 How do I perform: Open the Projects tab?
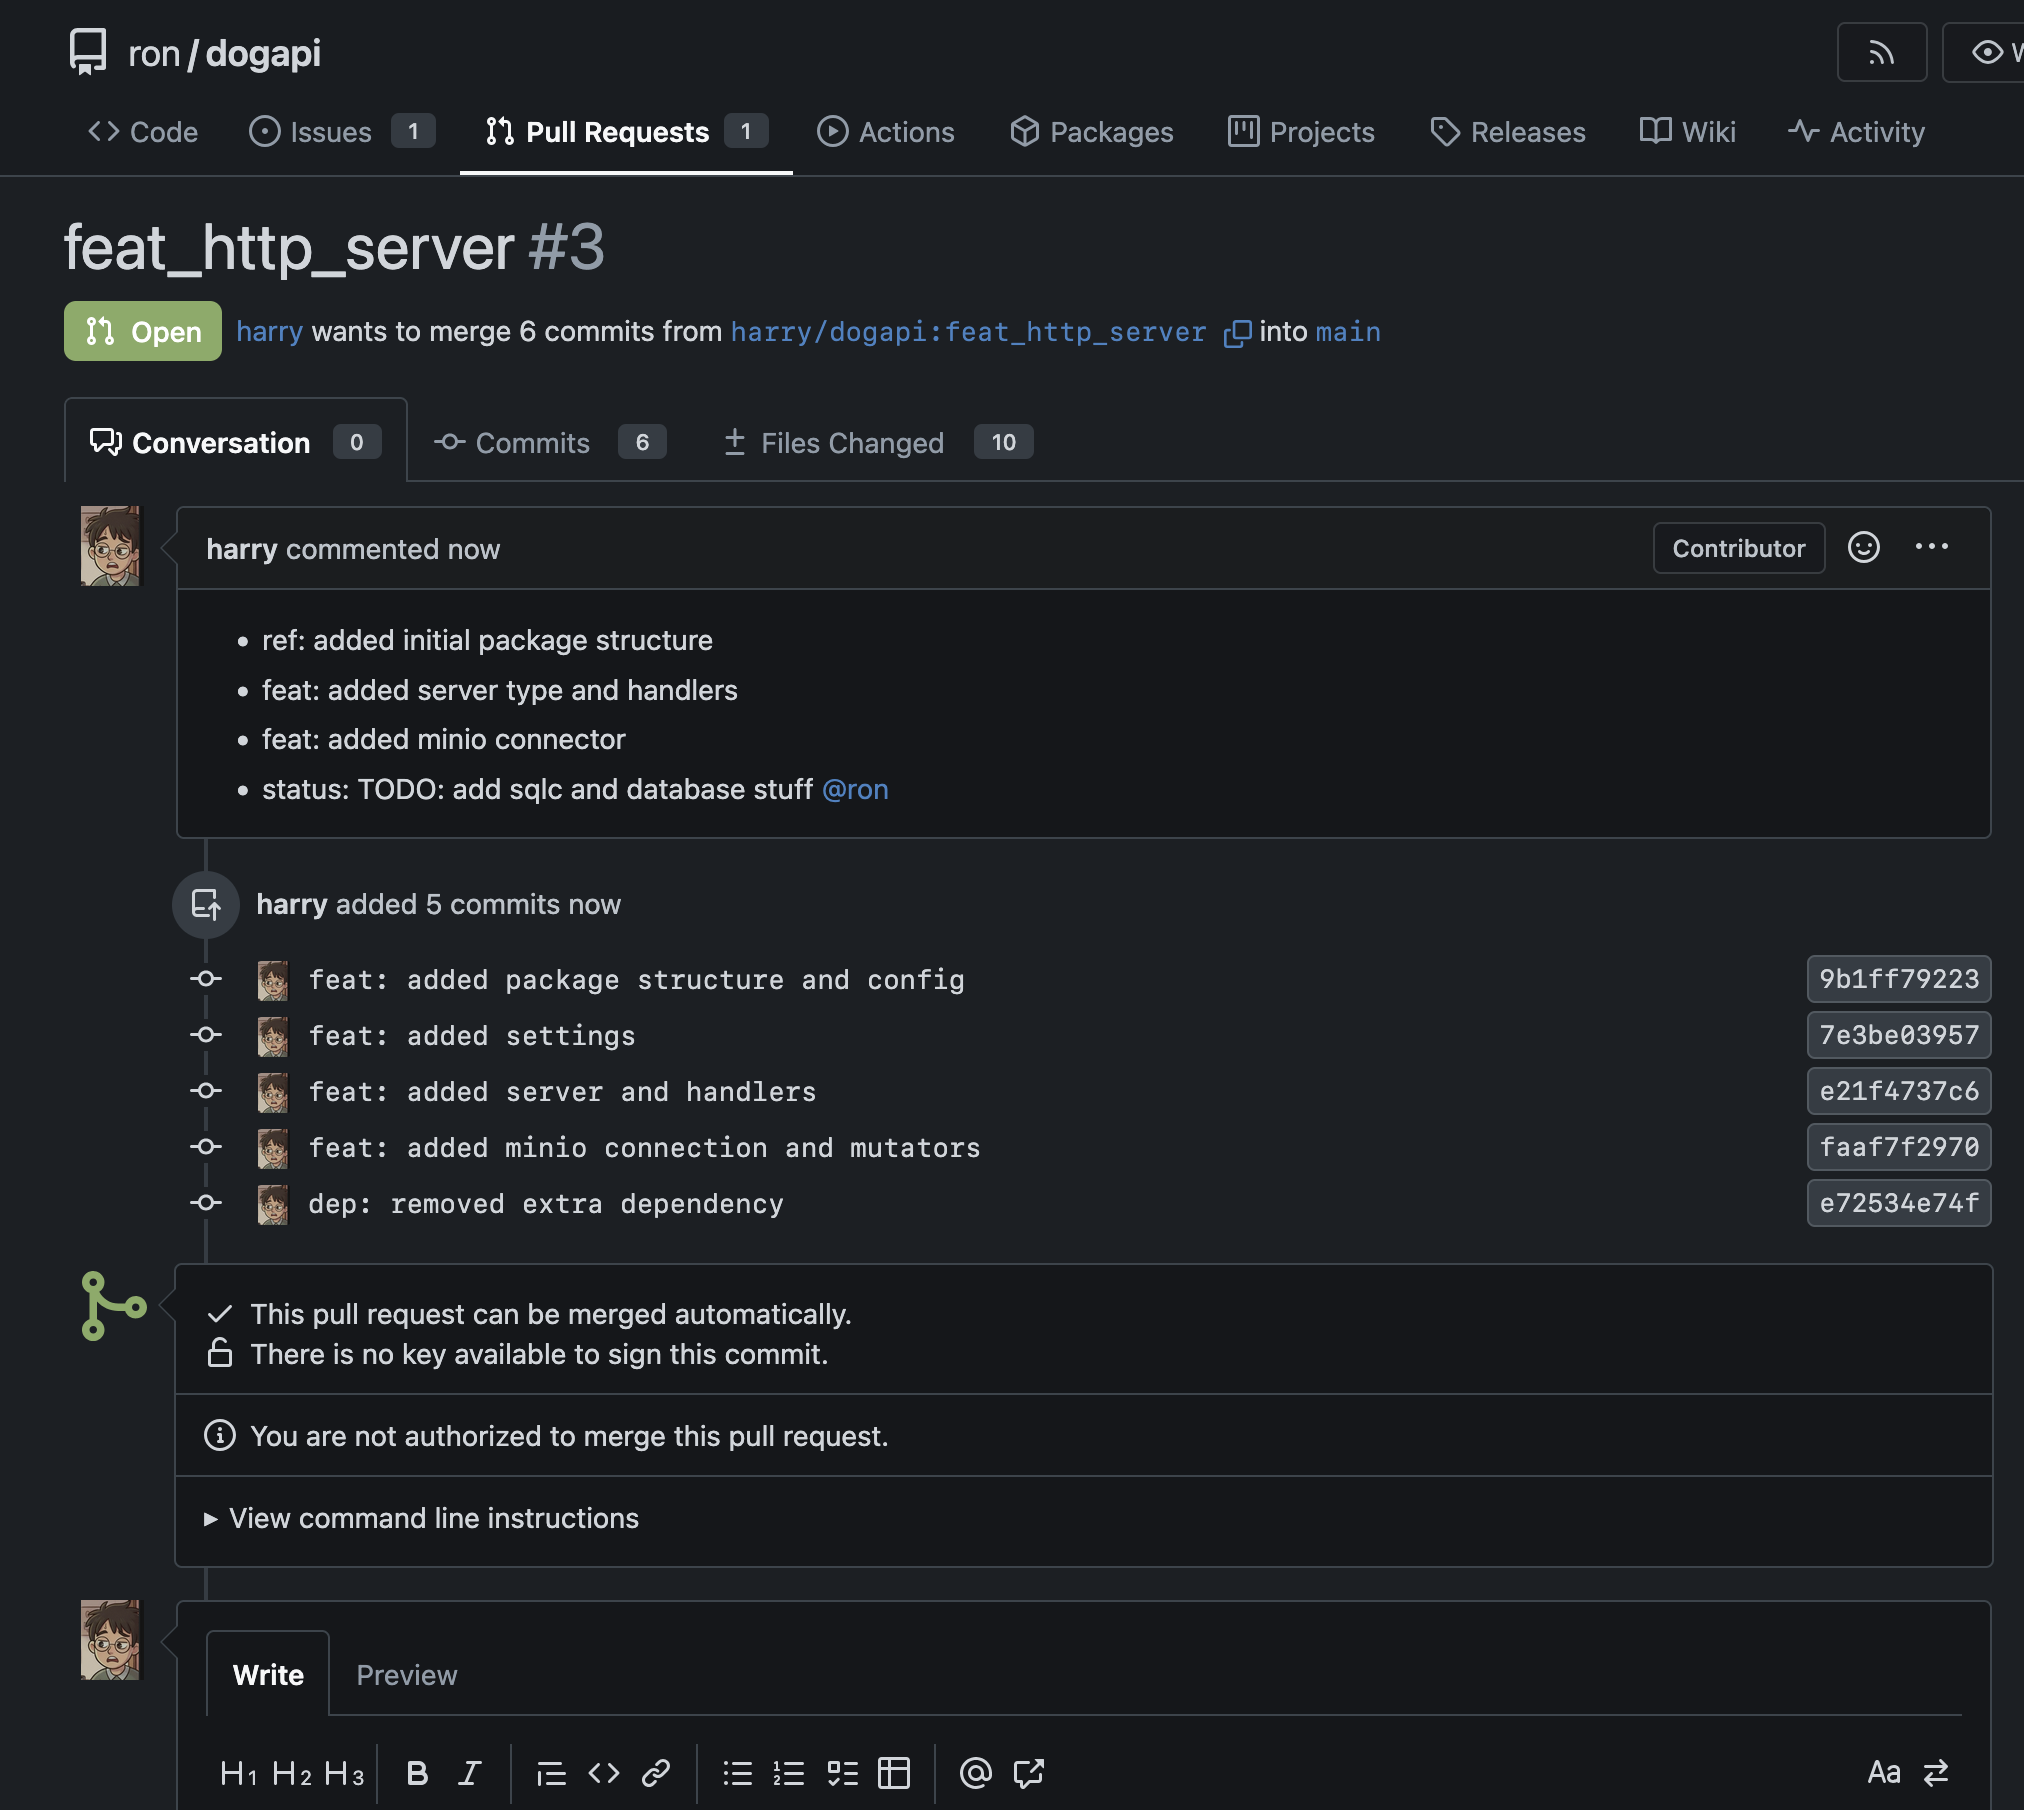pyautogui.click(x=1301, y=132)
